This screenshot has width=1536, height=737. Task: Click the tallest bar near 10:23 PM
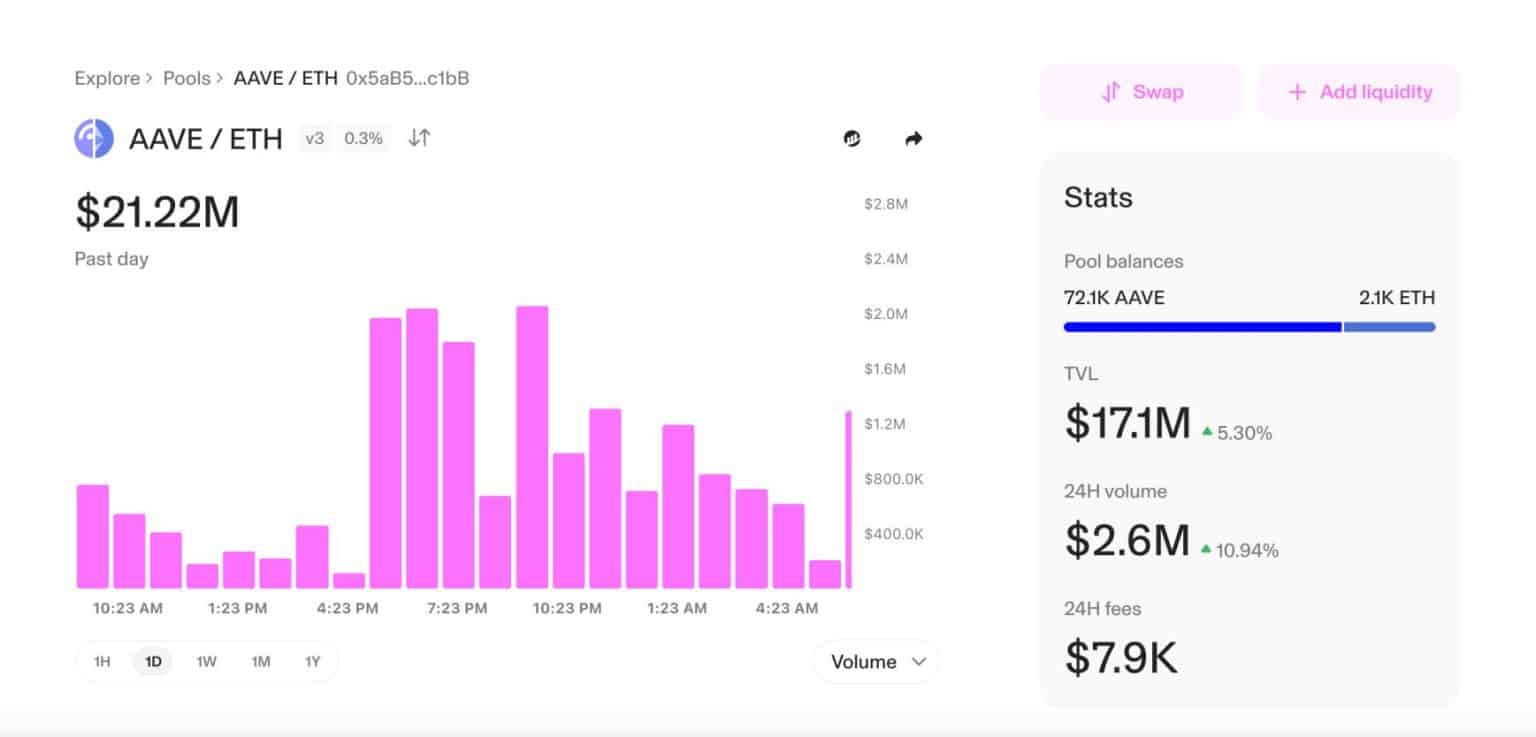pos(532,447)
